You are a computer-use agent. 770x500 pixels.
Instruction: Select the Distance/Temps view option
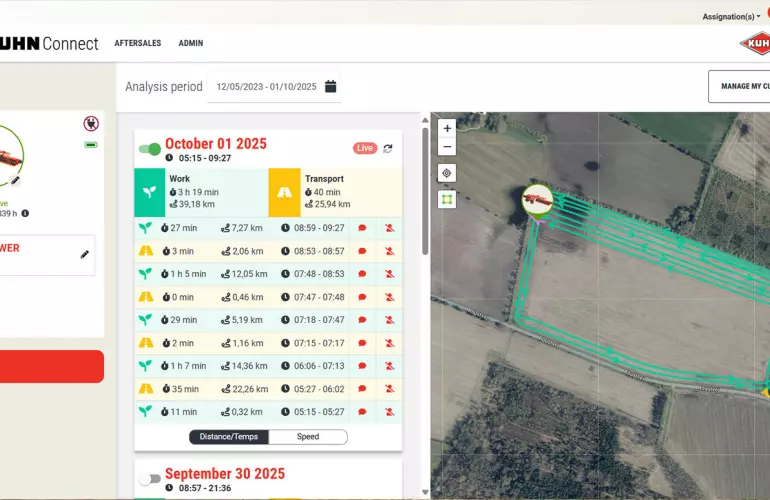pos(228,437)
